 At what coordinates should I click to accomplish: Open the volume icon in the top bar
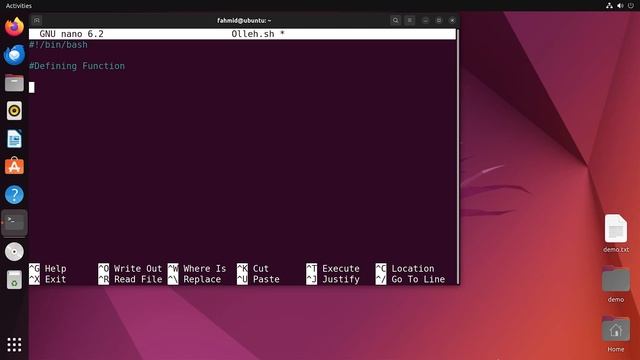pyautogui.click(x=620, y=5)
